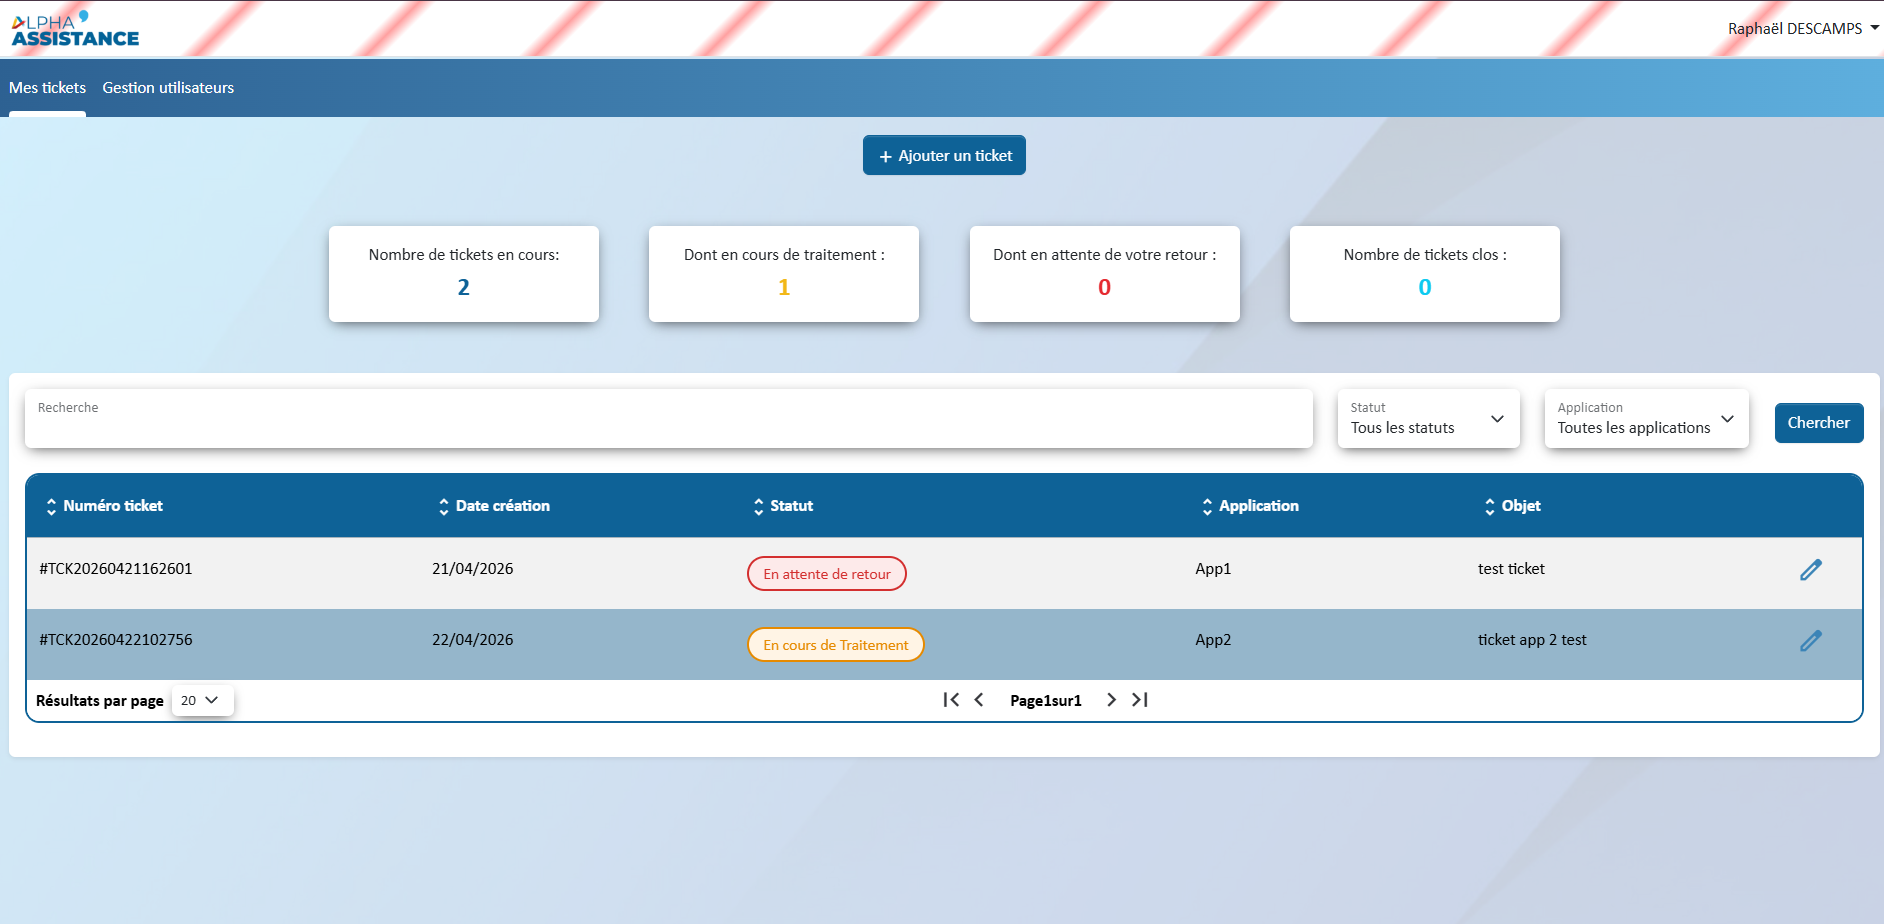Click ticket number #TCK20260421162601
Screen dimensions: 1884x924
coord(116,569)
